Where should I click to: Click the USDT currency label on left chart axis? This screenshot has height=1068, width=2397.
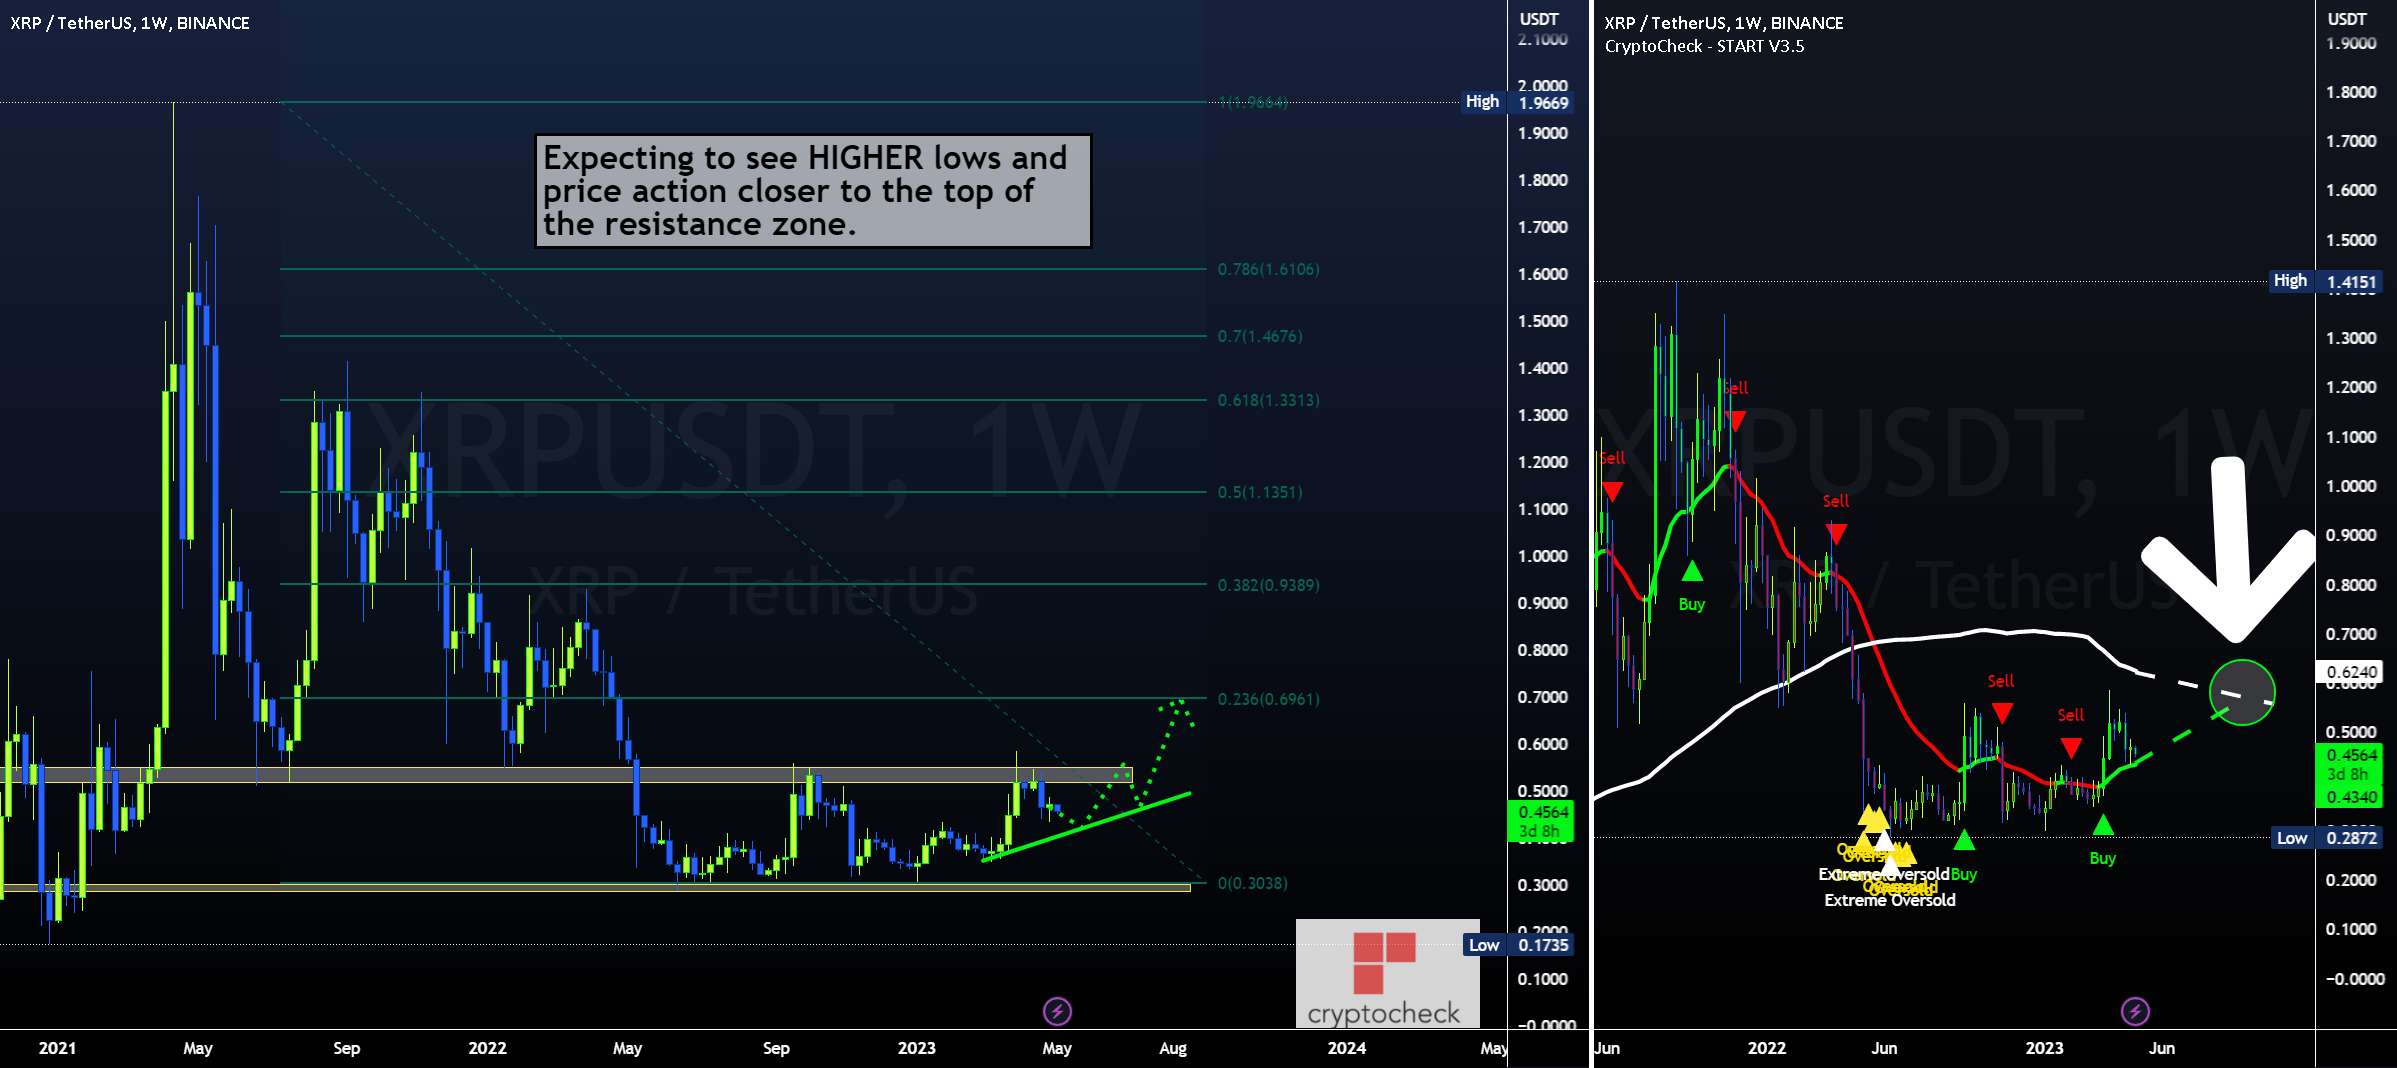(1539, 19)
